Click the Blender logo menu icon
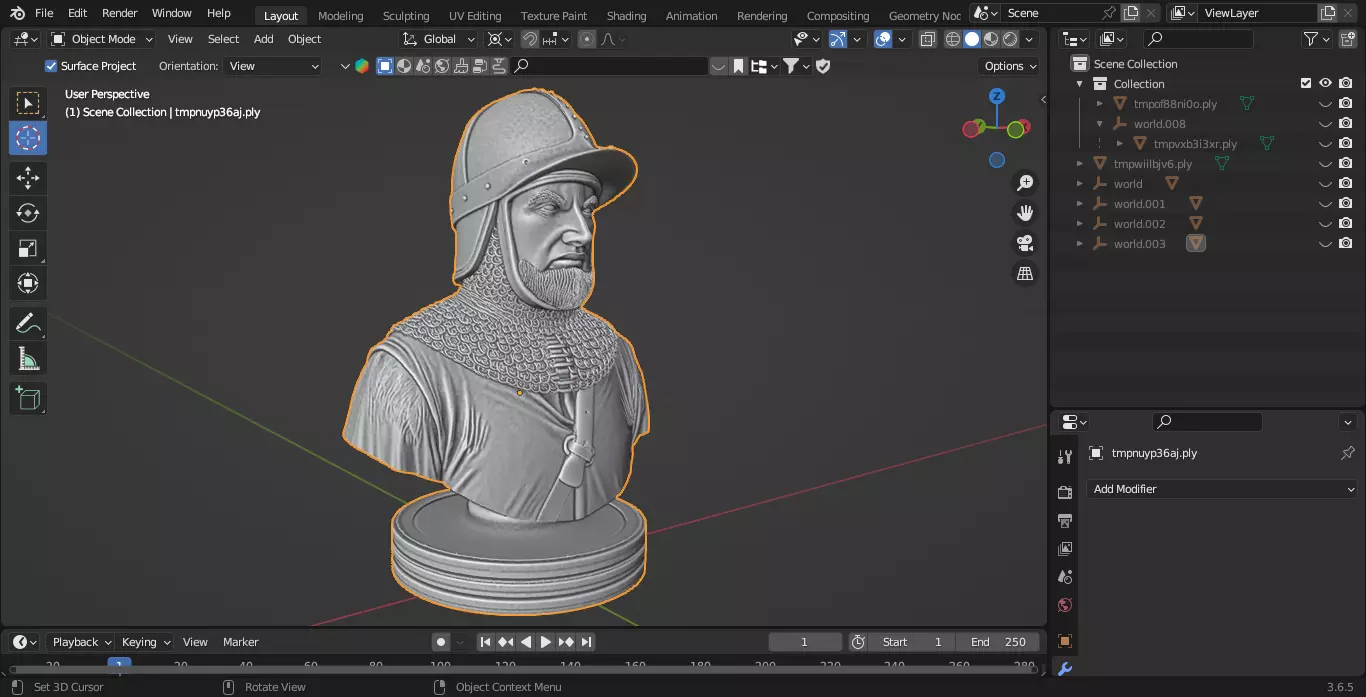Screen dimensions: 1366x697 [17, 13]
